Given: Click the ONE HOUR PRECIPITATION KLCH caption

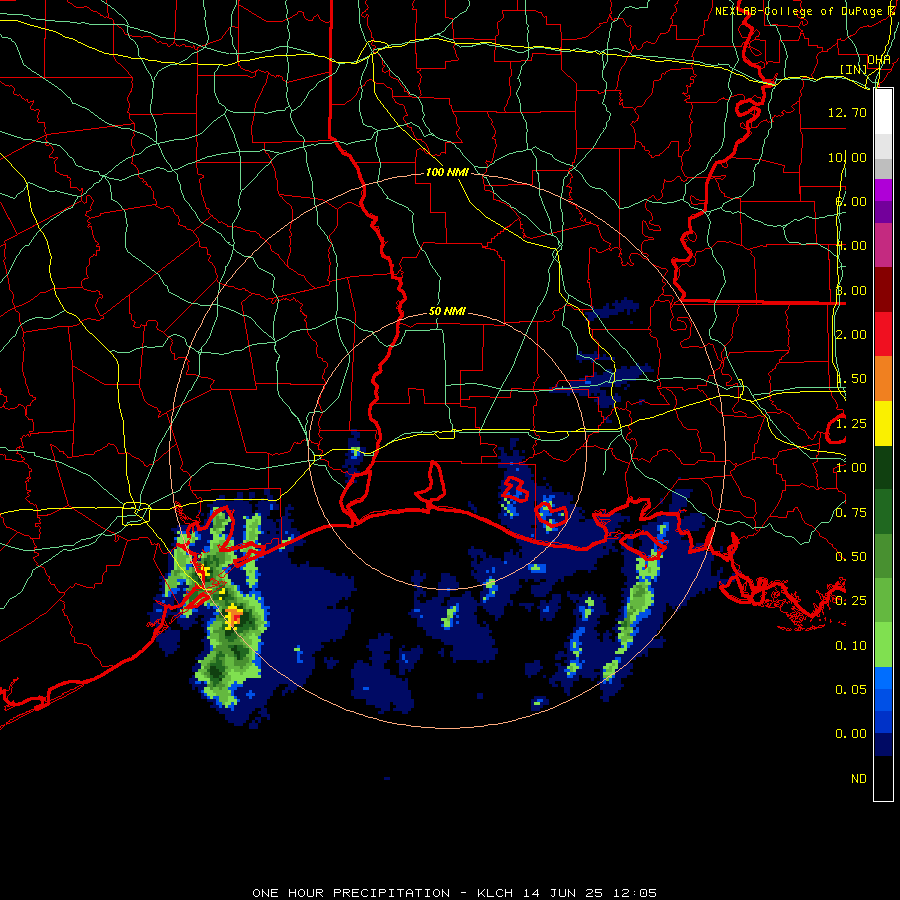Looking at the screenshot, I should tap(454, 893).
